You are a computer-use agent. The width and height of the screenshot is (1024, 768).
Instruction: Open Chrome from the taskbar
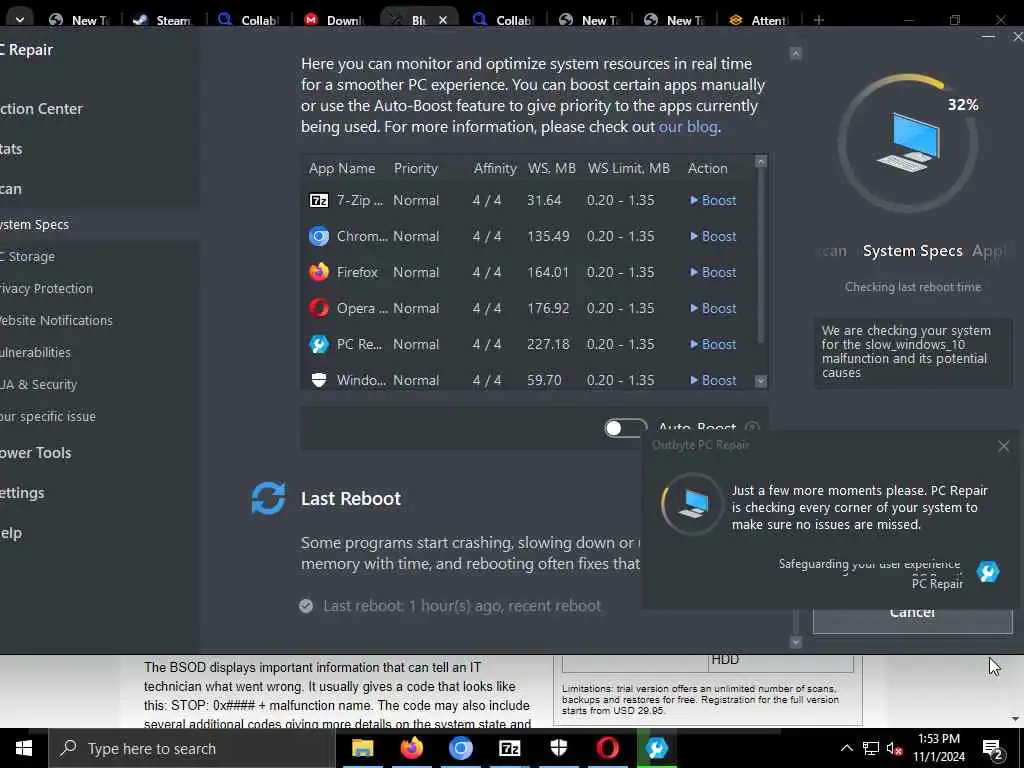pos(460,748)
